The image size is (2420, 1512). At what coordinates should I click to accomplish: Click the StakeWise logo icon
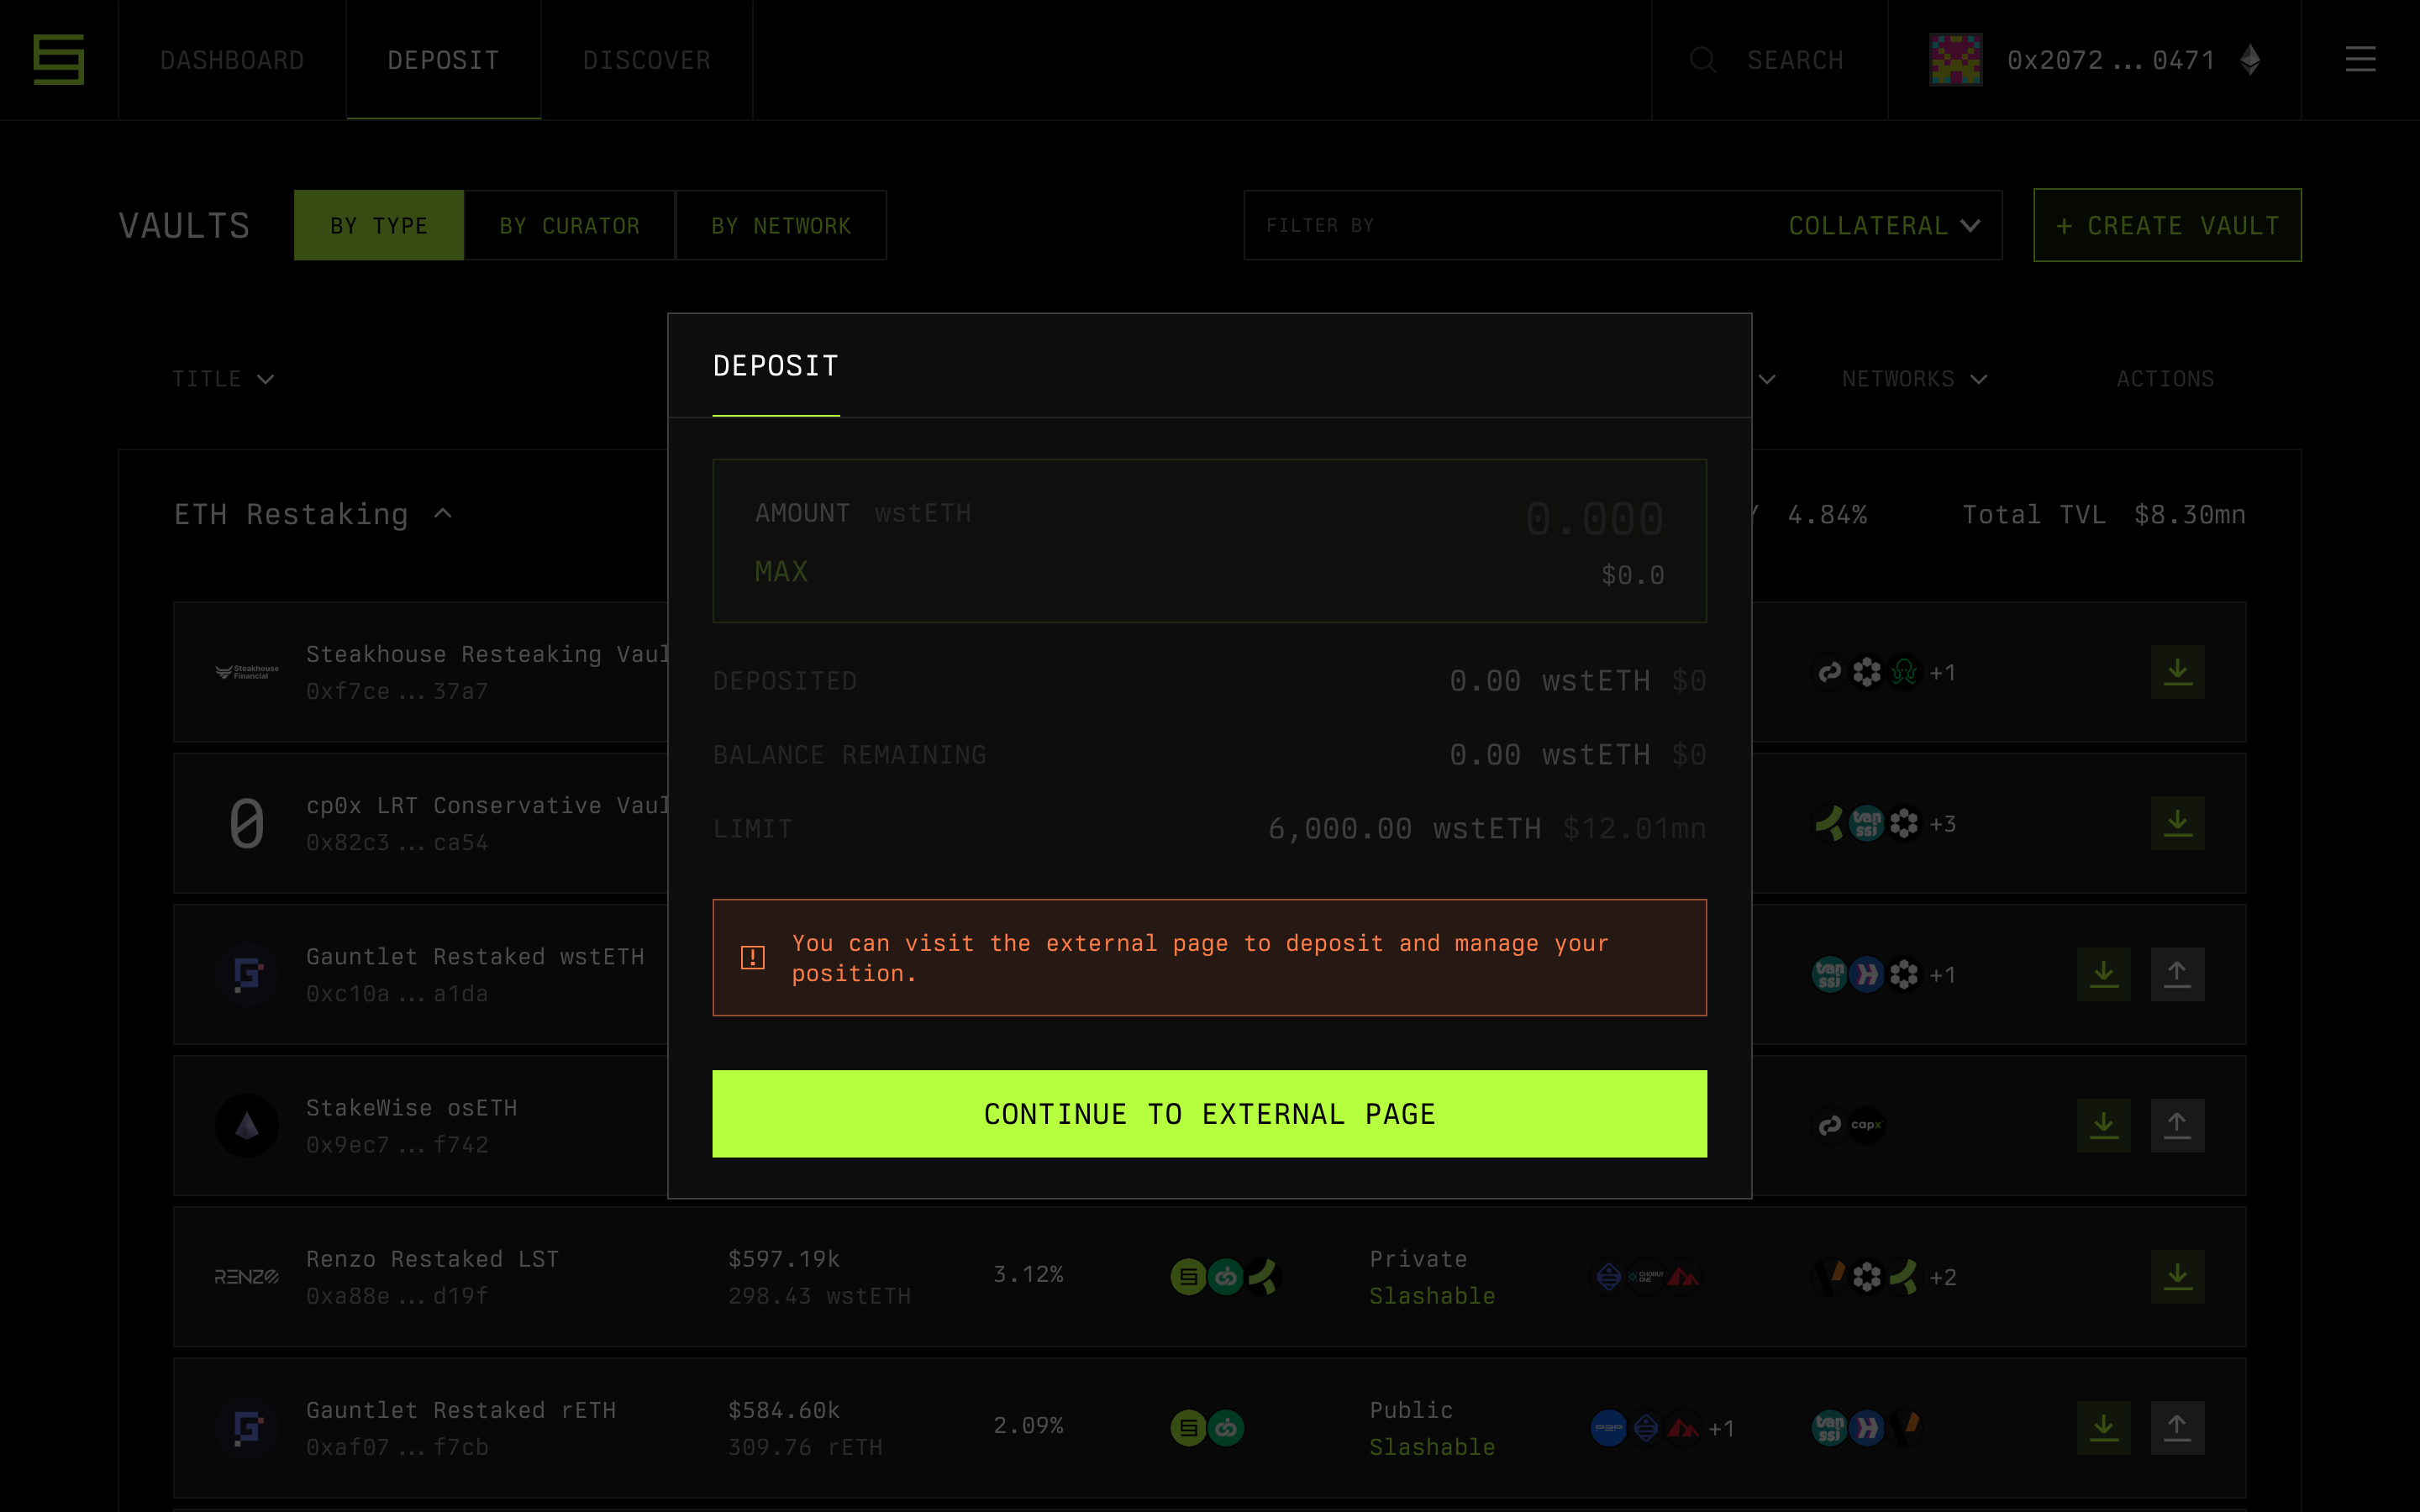click(x=247, y=1125)
